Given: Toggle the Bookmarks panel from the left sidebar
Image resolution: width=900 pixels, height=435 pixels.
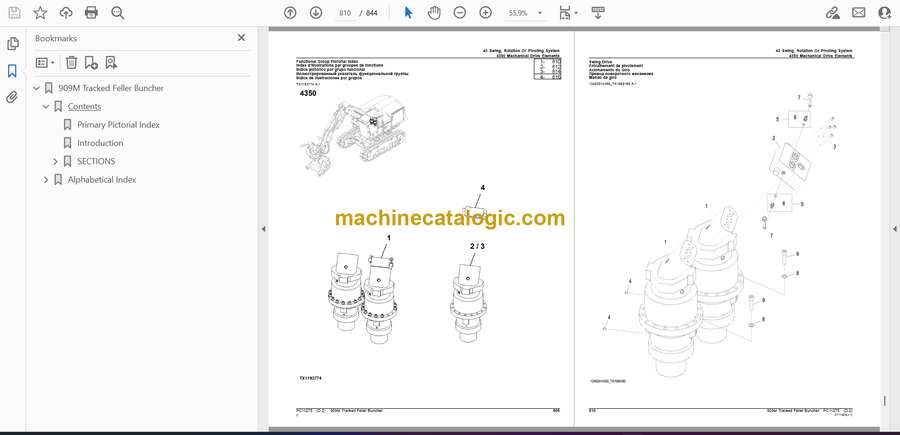Looking at the screenshot, I should 12,71.
